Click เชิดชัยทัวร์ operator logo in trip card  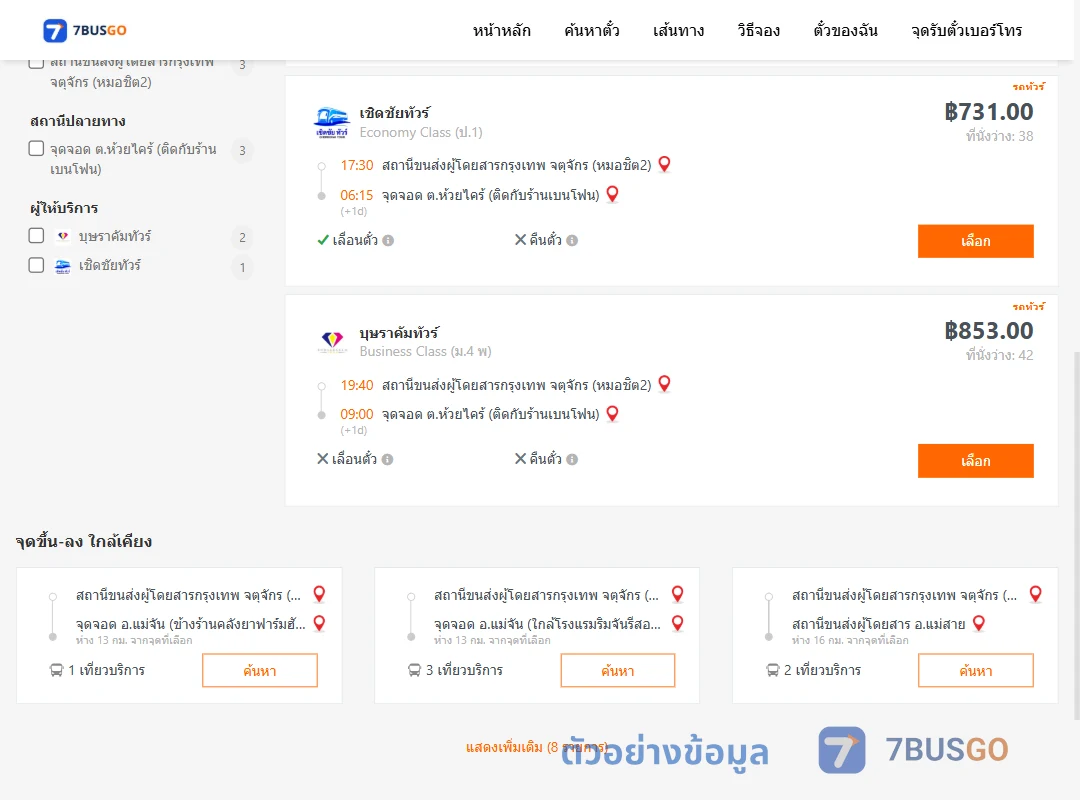[x=332, y=123]
